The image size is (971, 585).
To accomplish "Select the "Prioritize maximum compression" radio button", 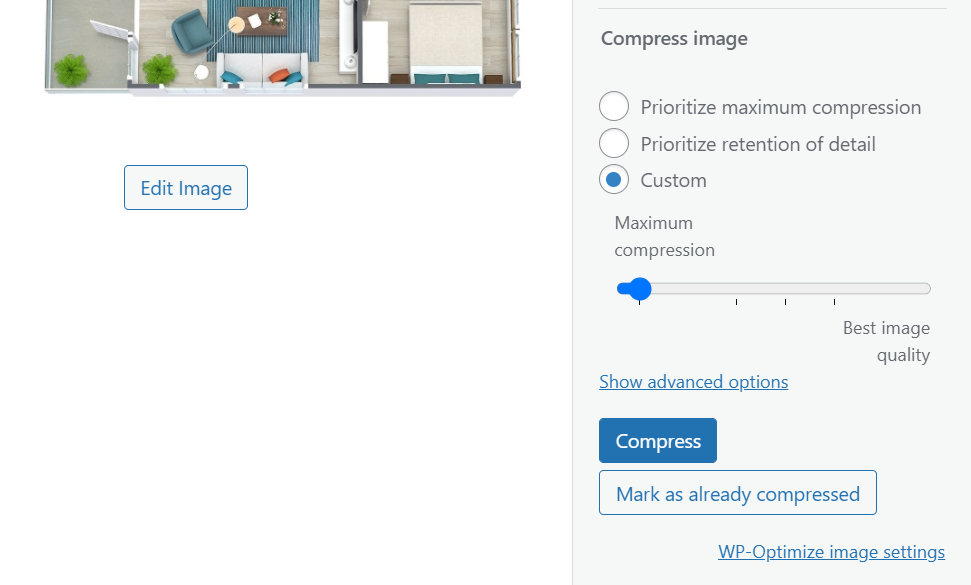I will click(x=614, y=107).
